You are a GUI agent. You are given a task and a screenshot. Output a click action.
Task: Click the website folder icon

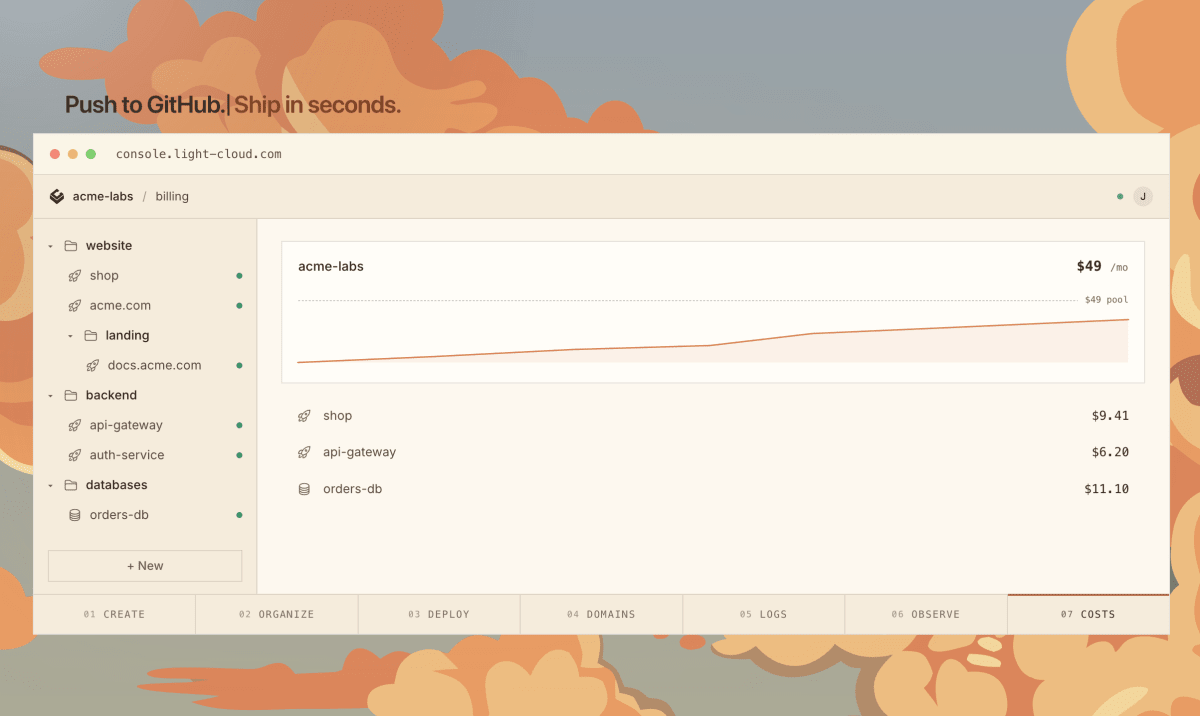tap(71, 246)
